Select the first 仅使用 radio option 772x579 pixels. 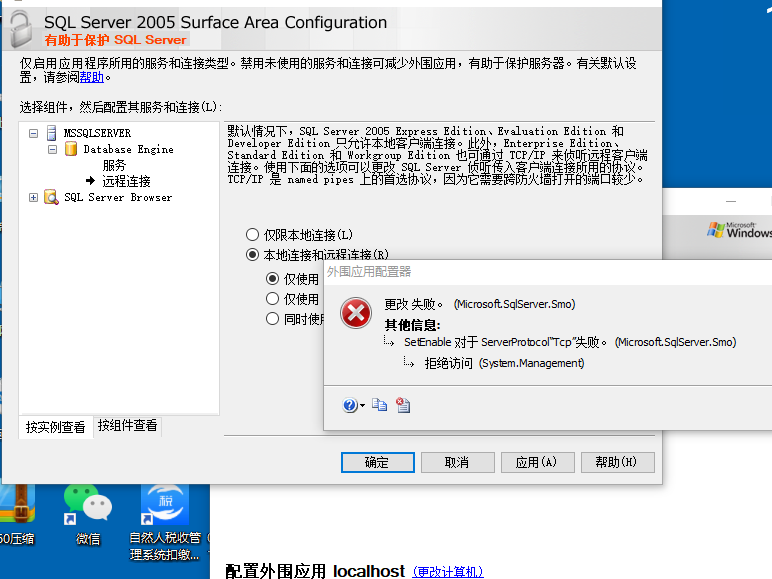[272, 279]
